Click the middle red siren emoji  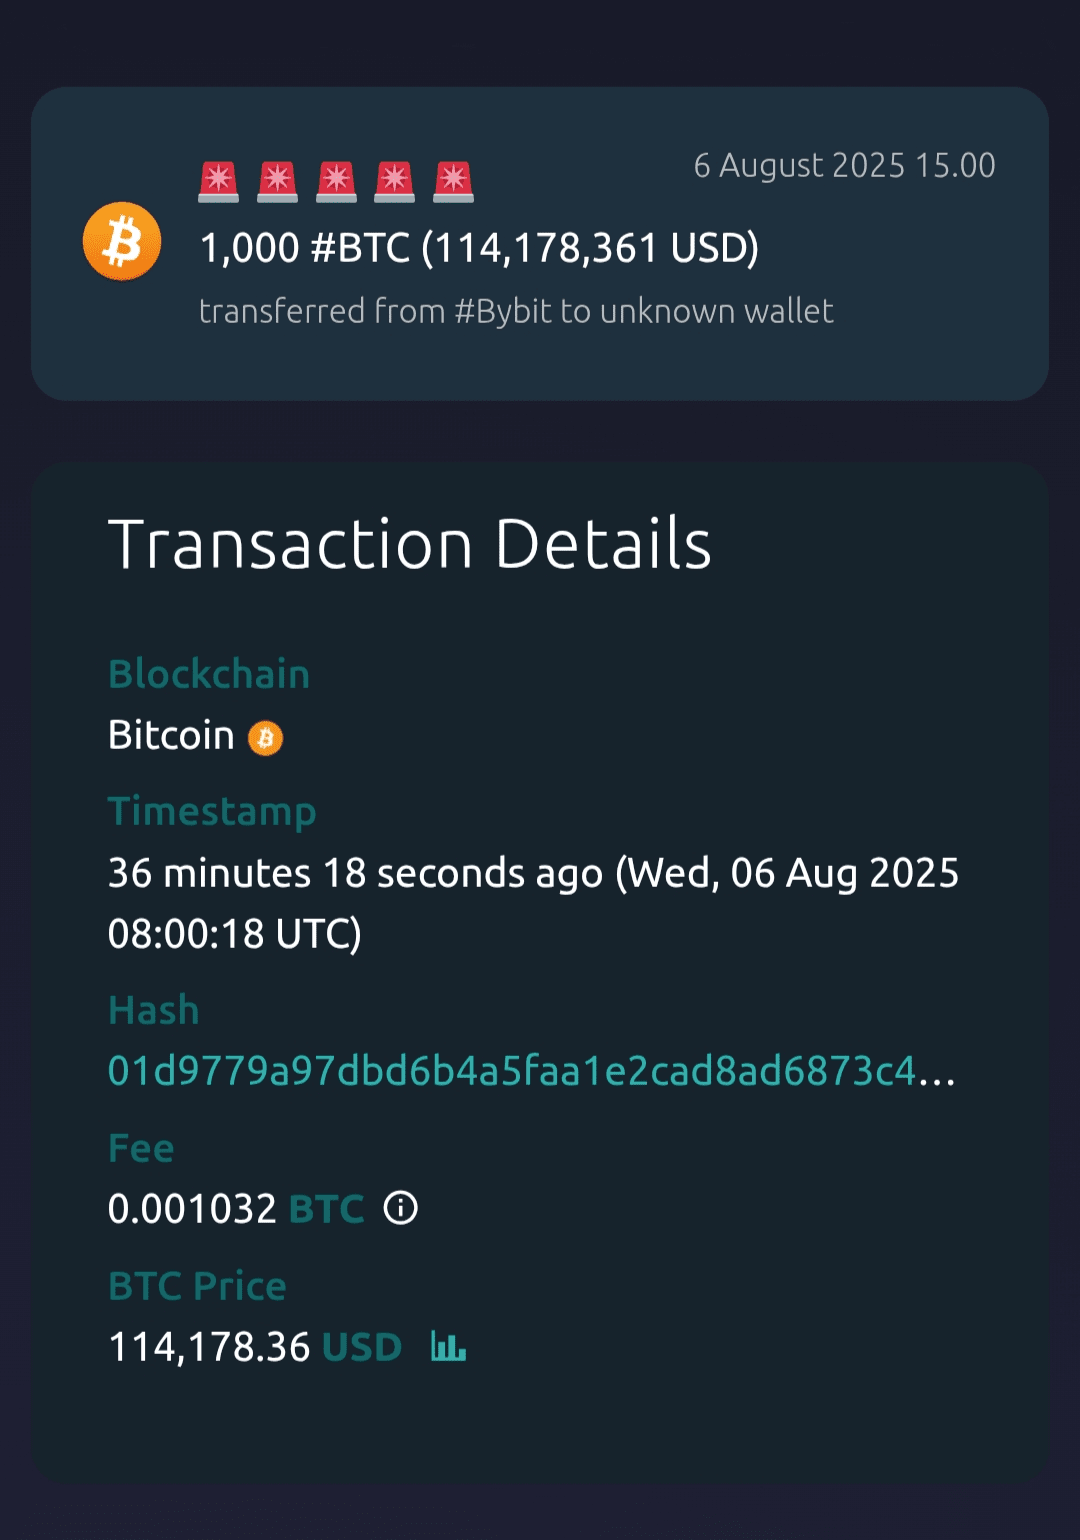(336, 182)
